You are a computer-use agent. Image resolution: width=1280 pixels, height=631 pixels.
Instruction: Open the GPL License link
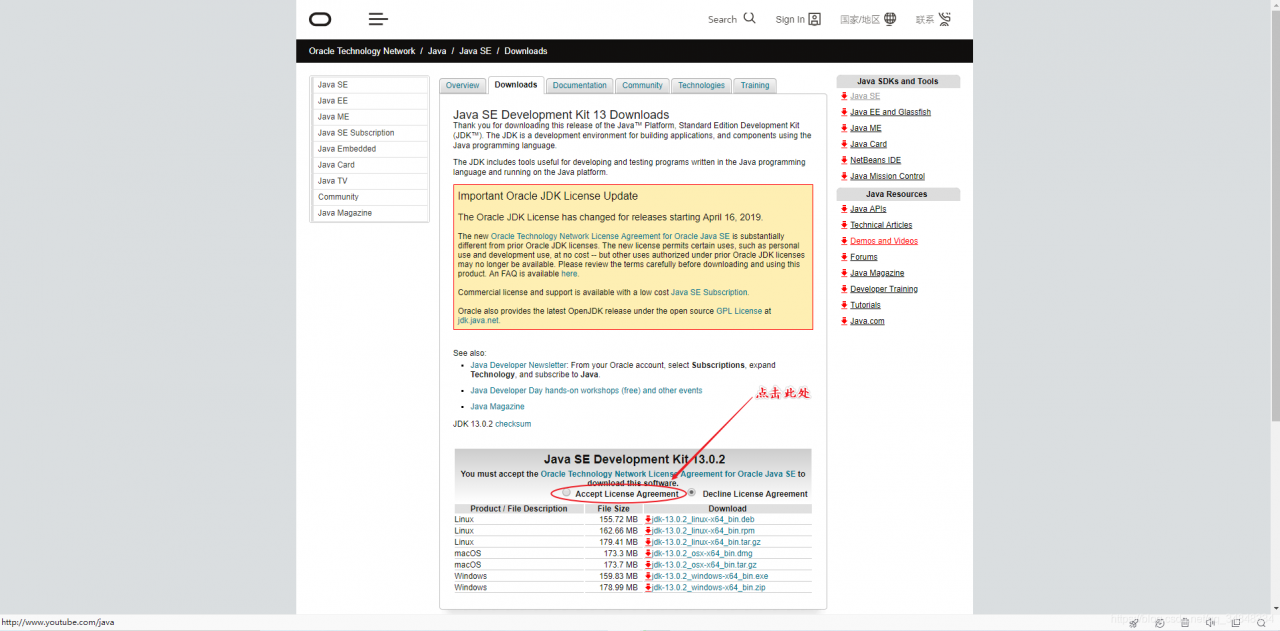[739, 311]
